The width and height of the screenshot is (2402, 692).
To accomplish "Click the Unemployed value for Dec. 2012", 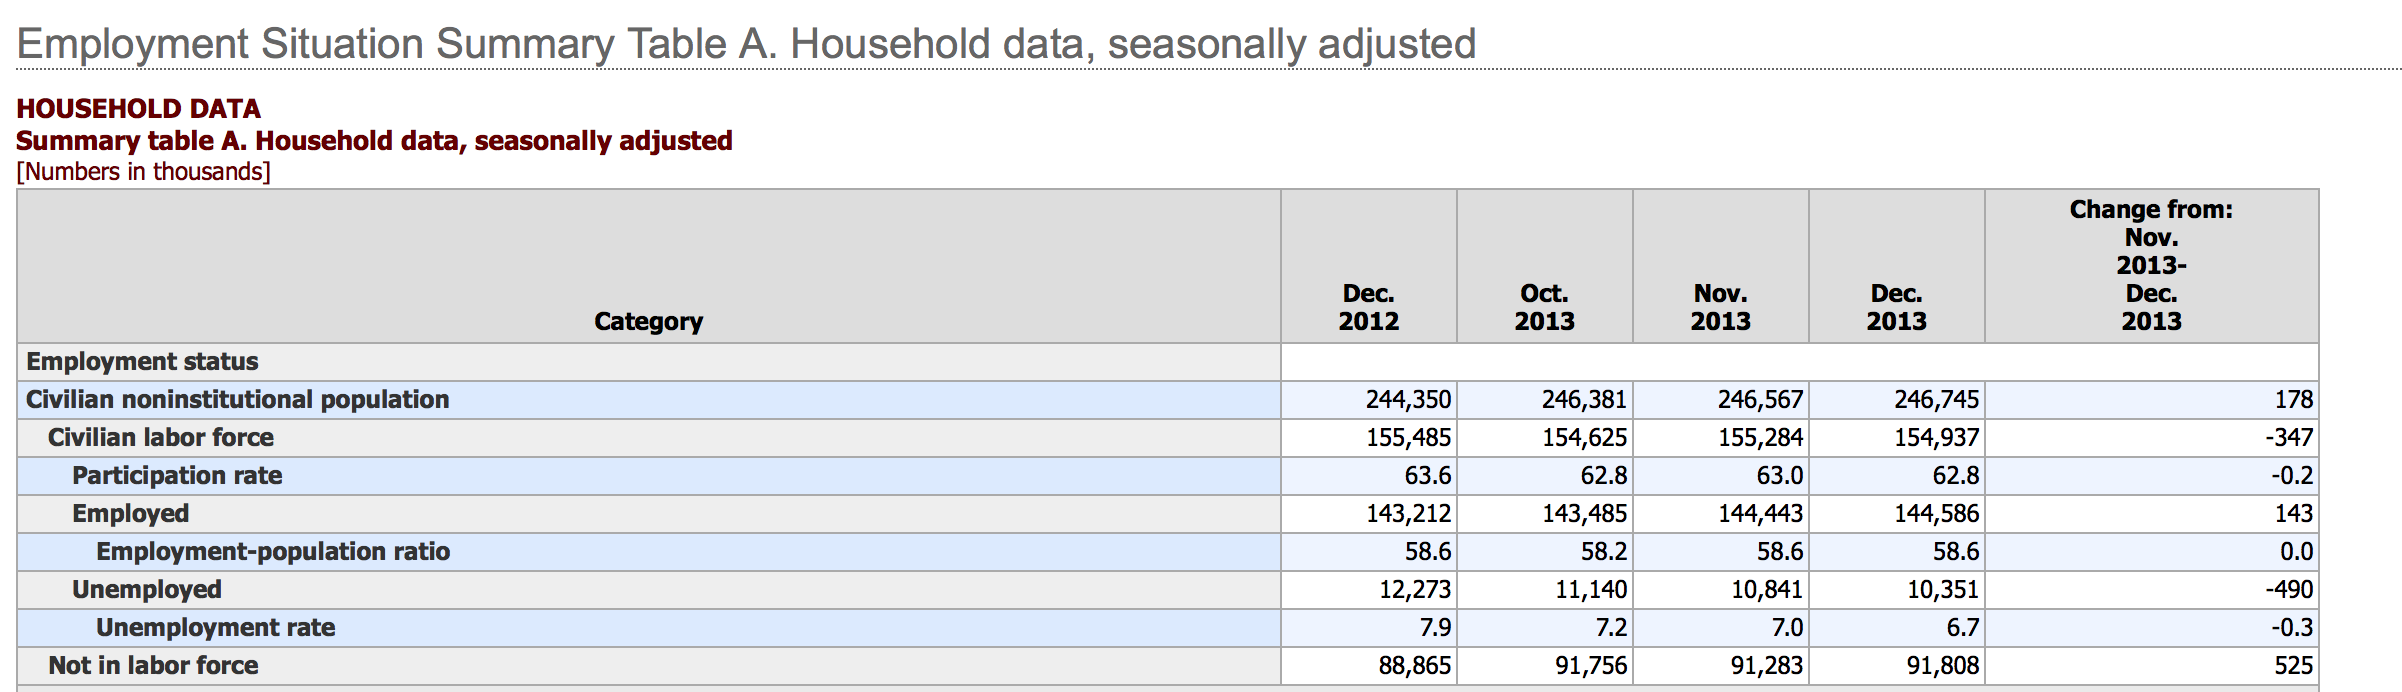I will [1414, 590].
